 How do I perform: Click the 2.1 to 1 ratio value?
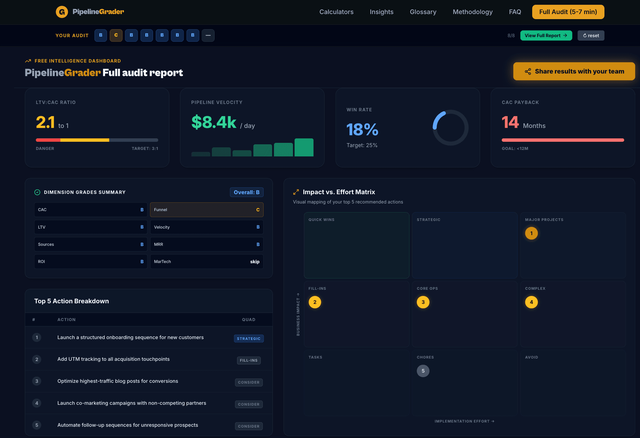click(52, 122)
